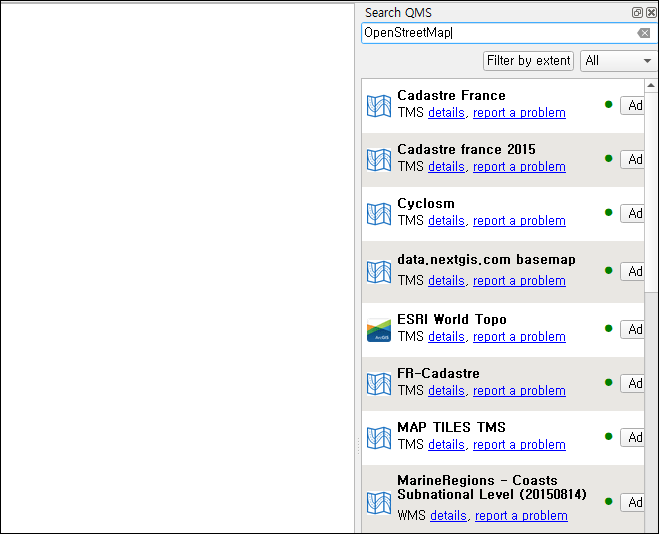
Task: Click green status dot for ESRI World Topo
Action: [x=608, y=328]
